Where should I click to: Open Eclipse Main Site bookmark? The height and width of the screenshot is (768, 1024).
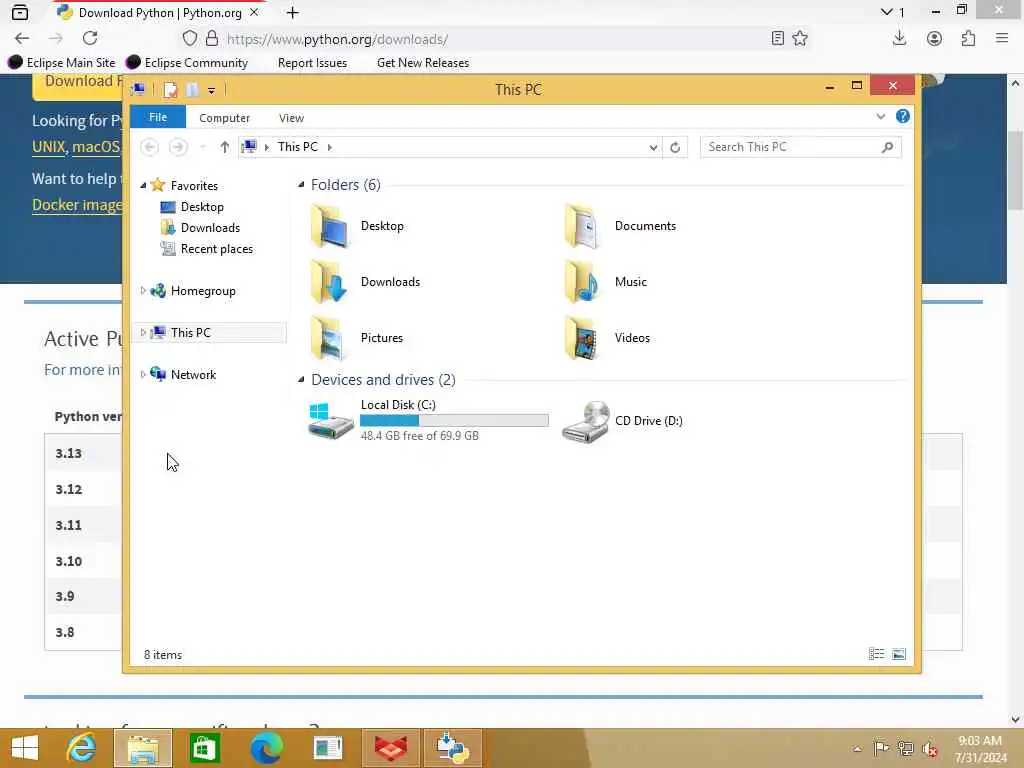point(61,63)
